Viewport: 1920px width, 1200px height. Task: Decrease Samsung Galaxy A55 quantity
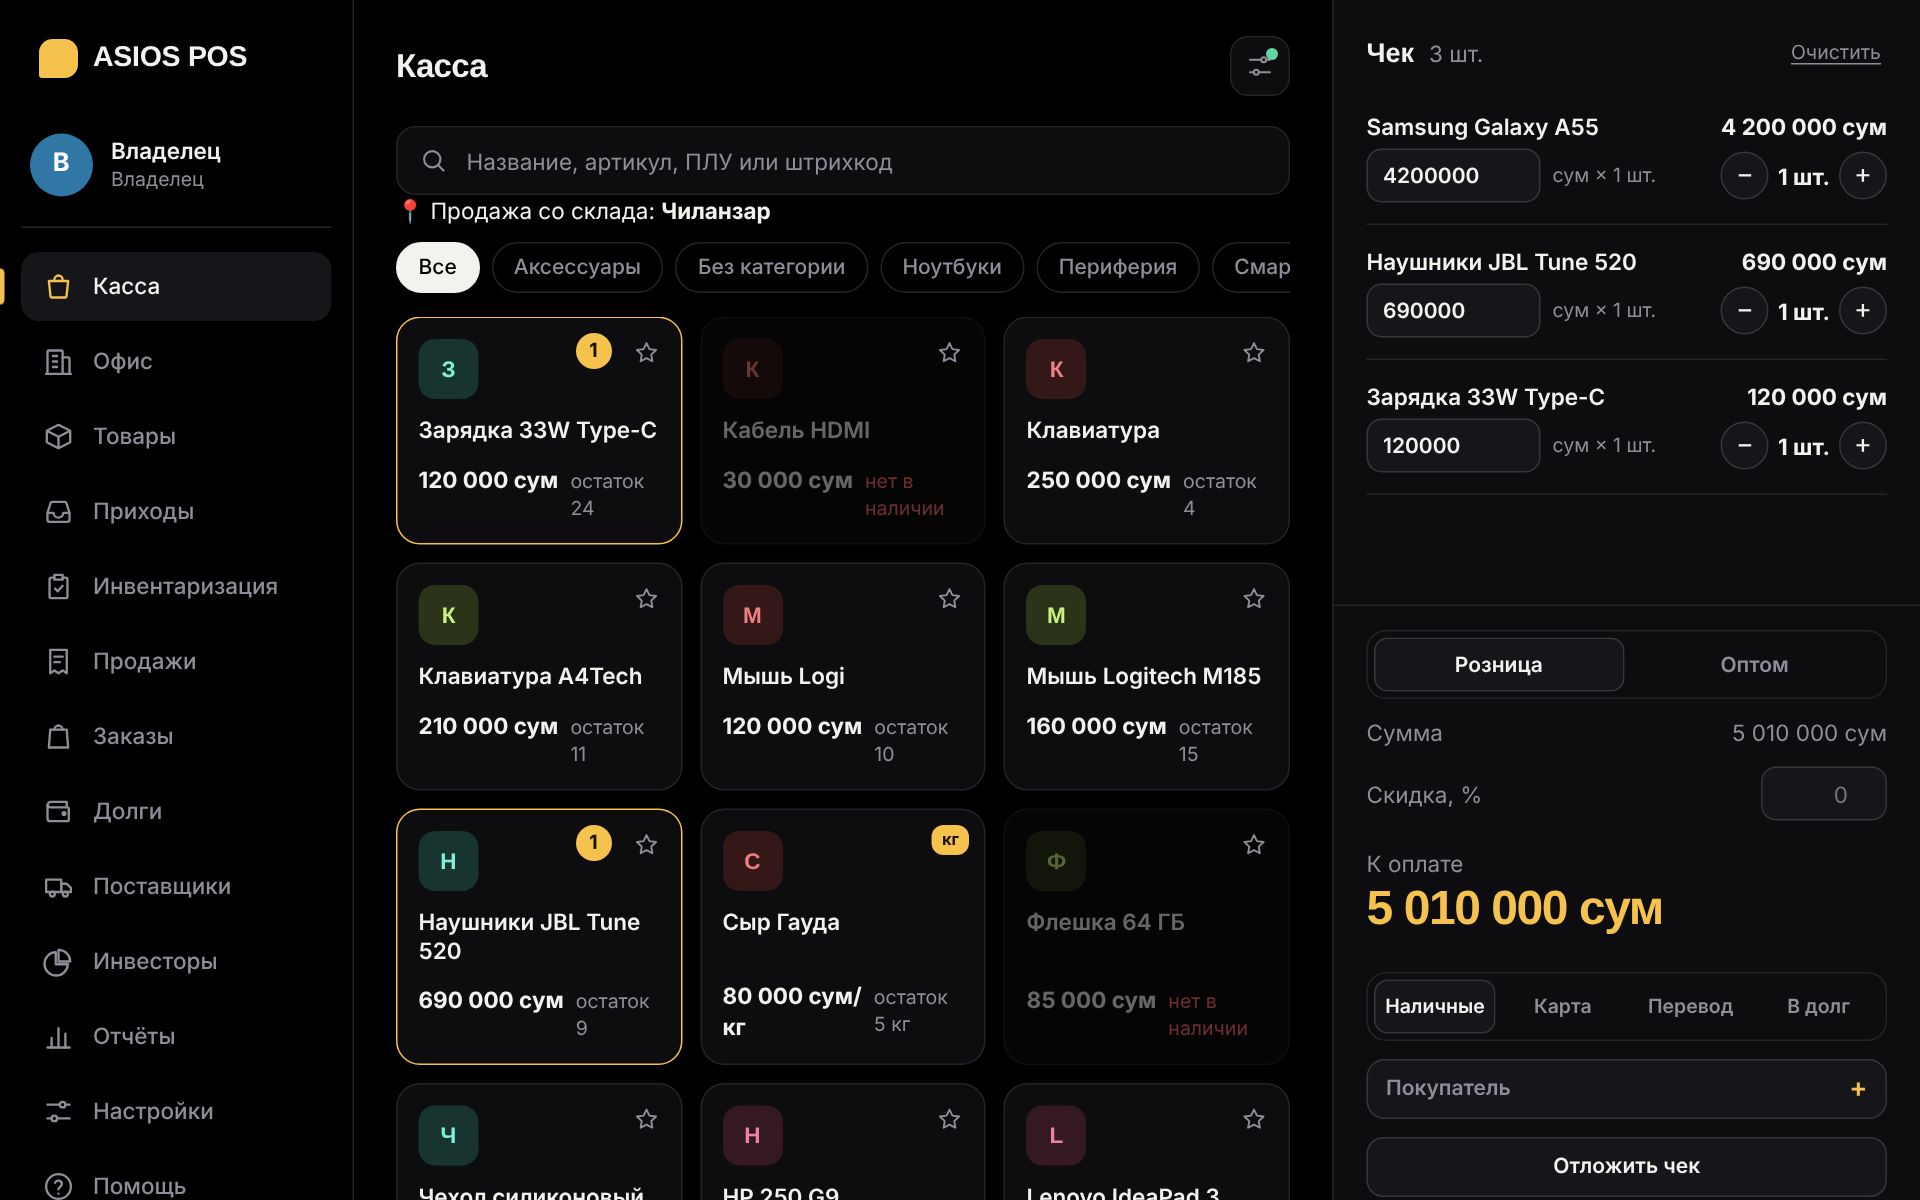tap(1744, 176)
